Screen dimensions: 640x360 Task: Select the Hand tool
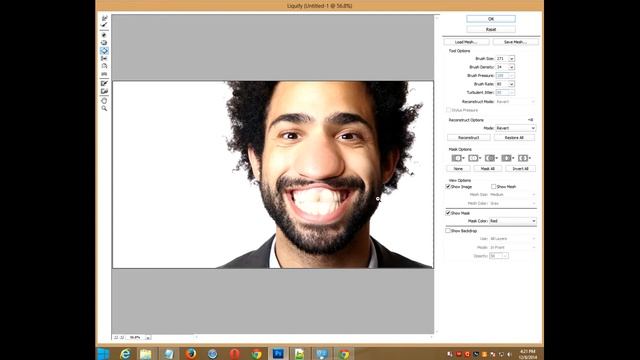point(104,100)
